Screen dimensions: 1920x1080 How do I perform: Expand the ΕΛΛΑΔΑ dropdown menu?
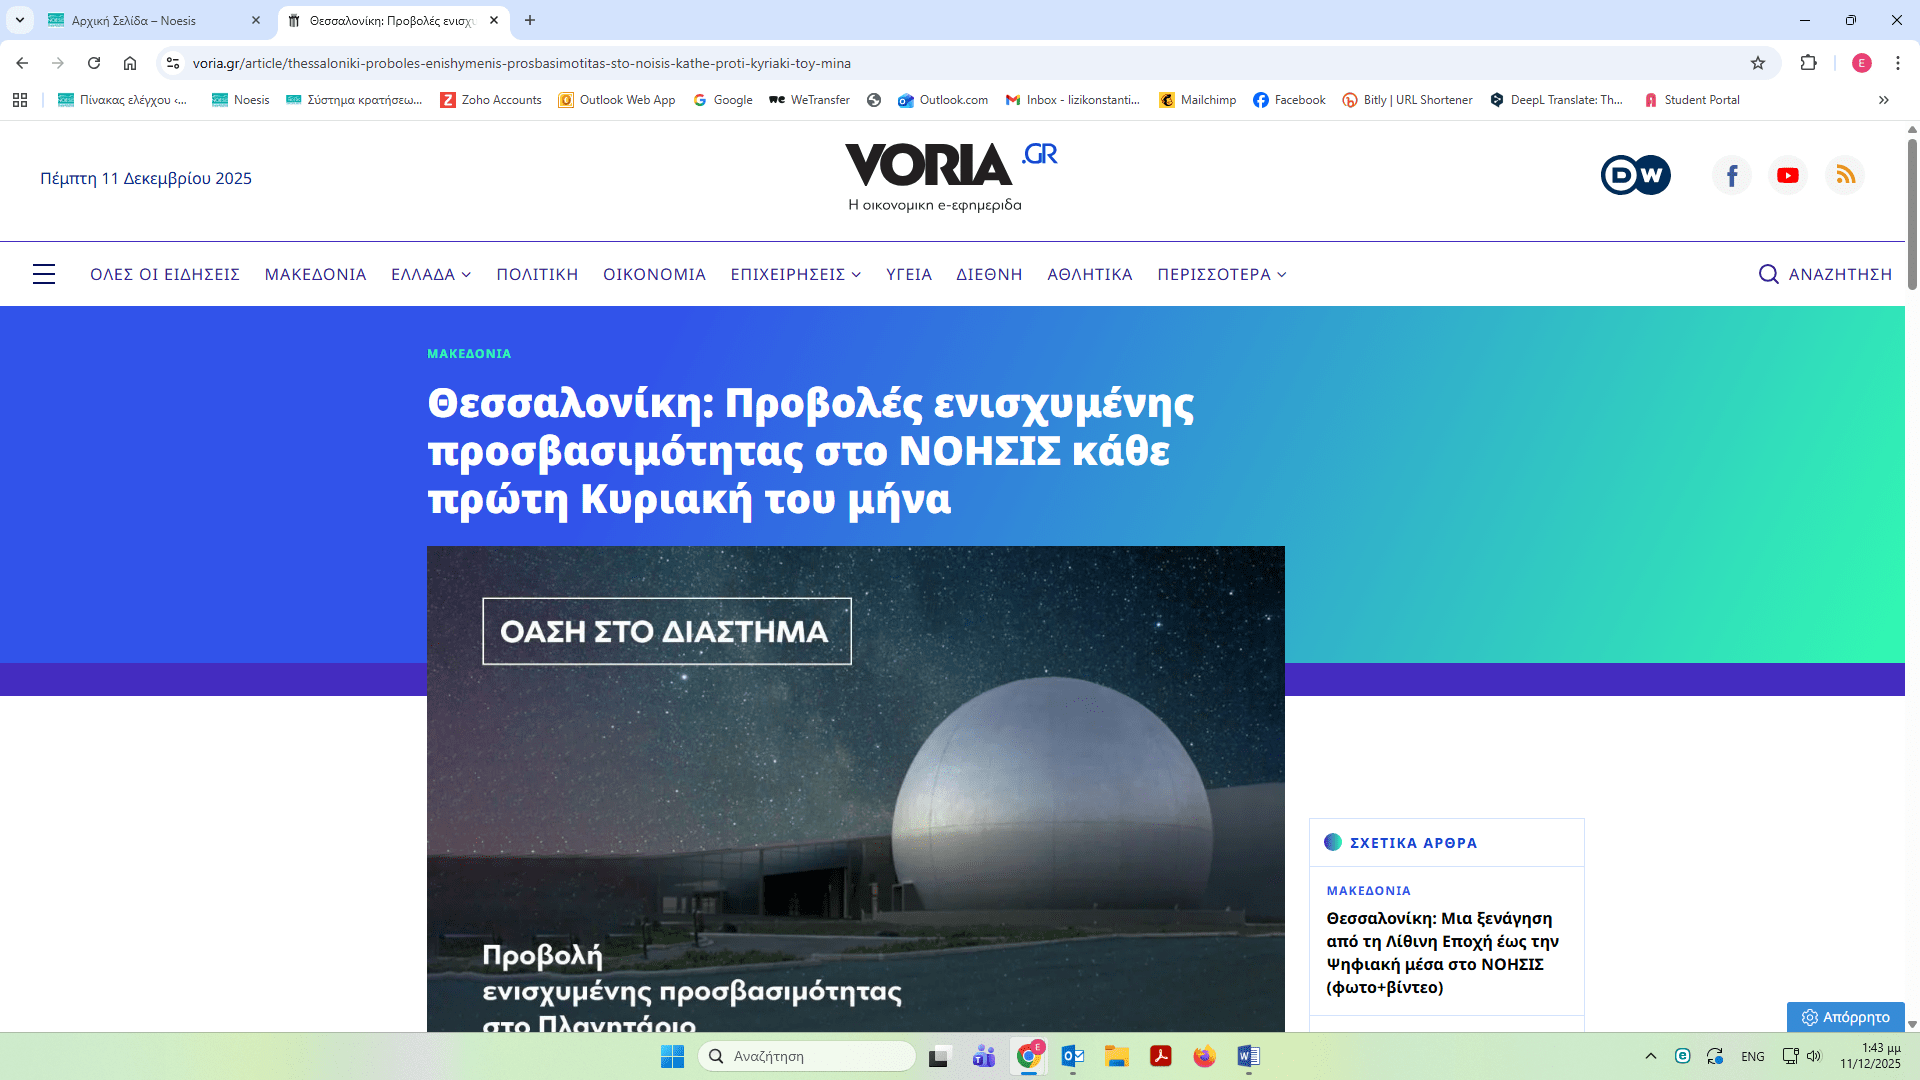431,274
